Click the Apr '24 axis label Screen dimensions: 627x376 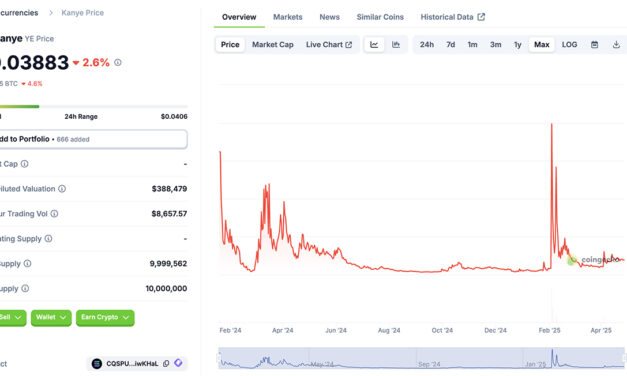coord(283,330)
